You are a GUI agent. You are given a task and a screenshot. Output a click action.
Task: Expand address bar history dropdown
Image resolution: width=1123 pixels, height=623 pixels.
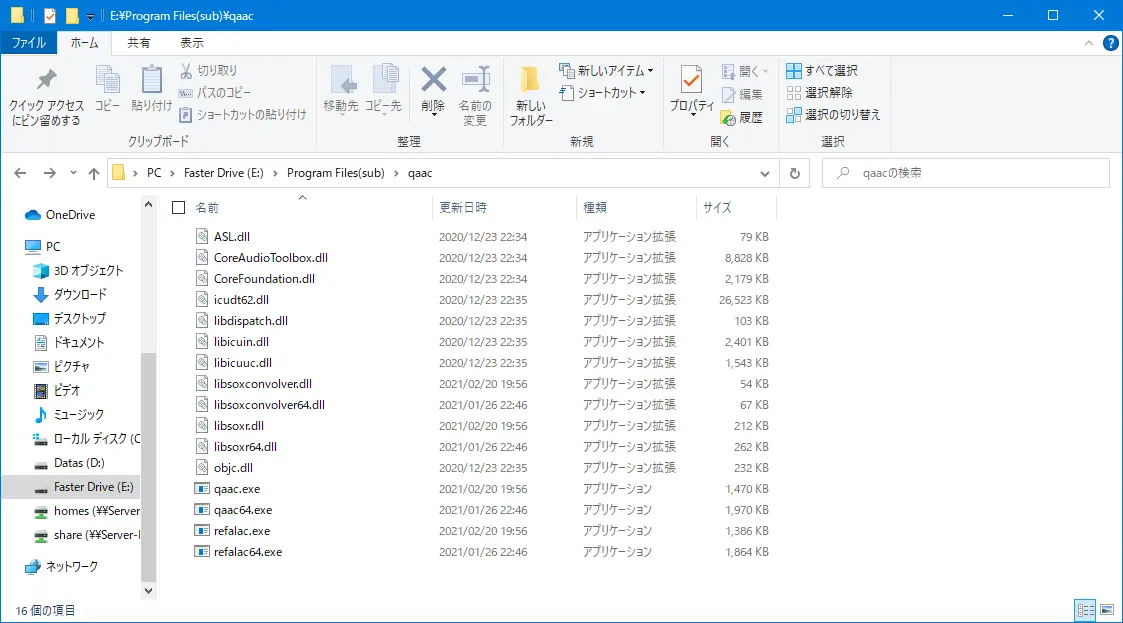point(765,173)
